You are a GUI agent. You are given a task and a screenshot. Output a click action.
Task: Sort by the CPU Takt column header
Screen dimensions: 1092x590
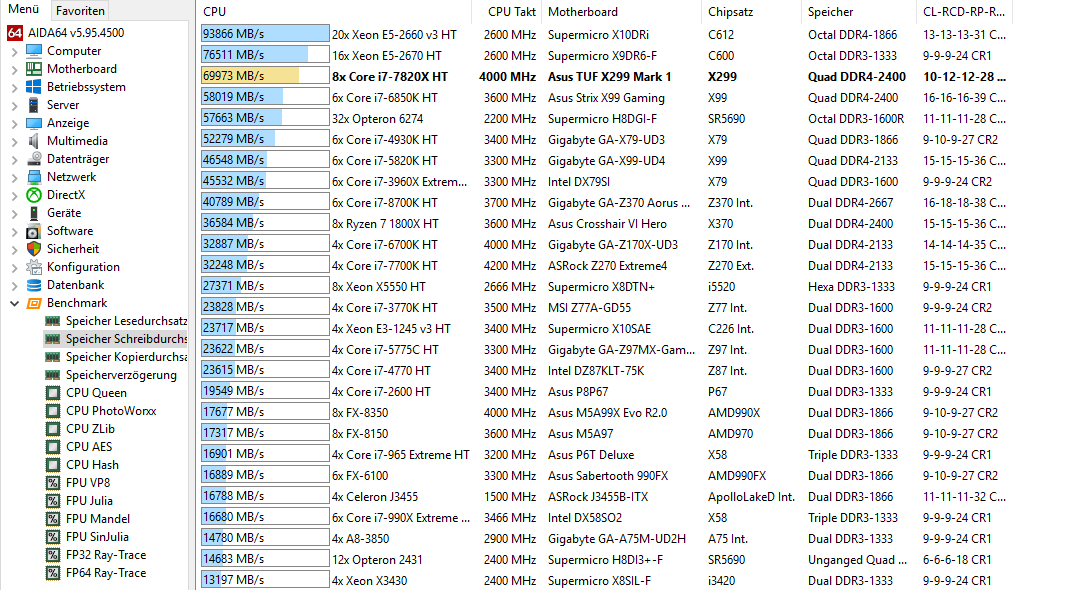tap(506, 12)
